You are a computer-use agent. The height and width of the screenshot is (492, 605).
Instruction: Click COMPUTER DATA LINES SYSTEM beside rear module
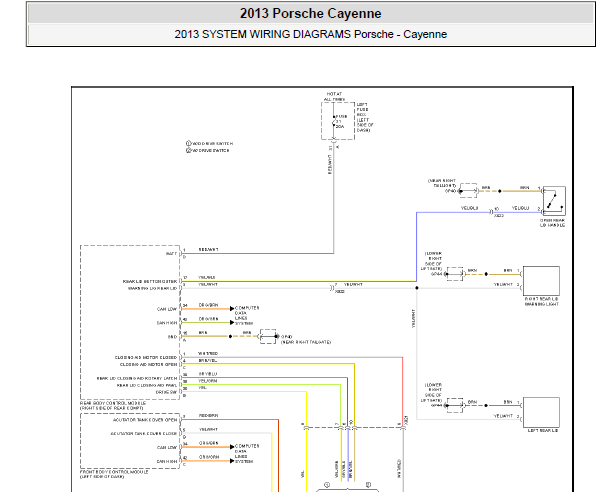[246, 316]
